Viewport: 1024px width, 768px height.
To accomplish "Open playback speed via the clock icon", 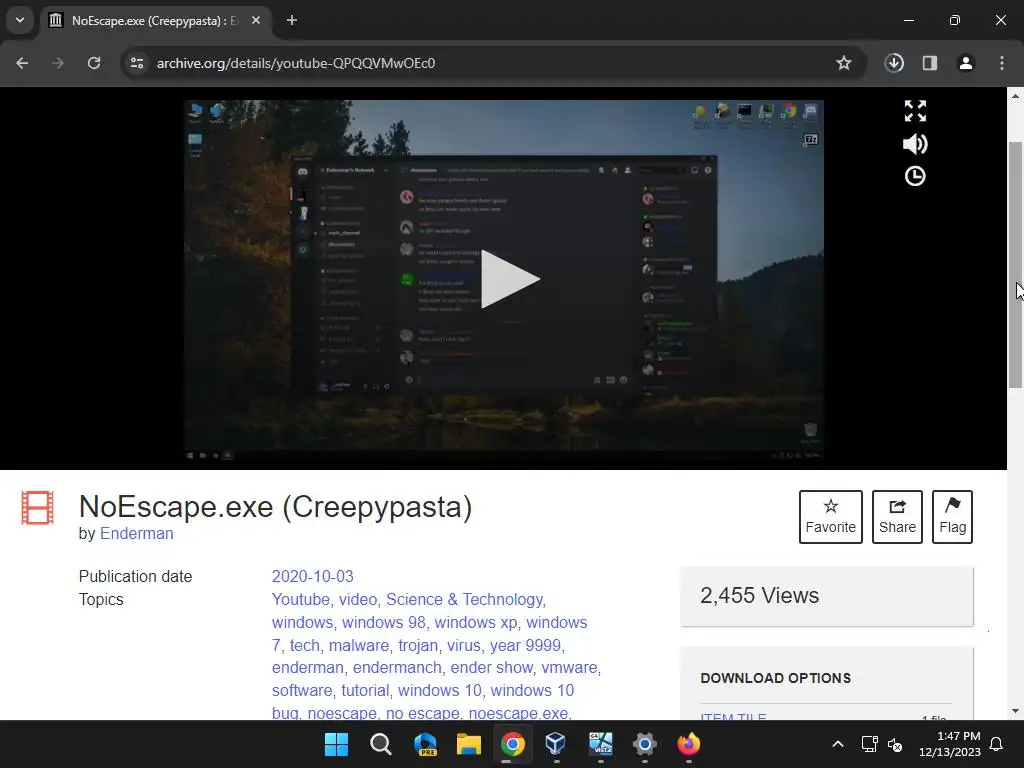I will pos(915,176).
